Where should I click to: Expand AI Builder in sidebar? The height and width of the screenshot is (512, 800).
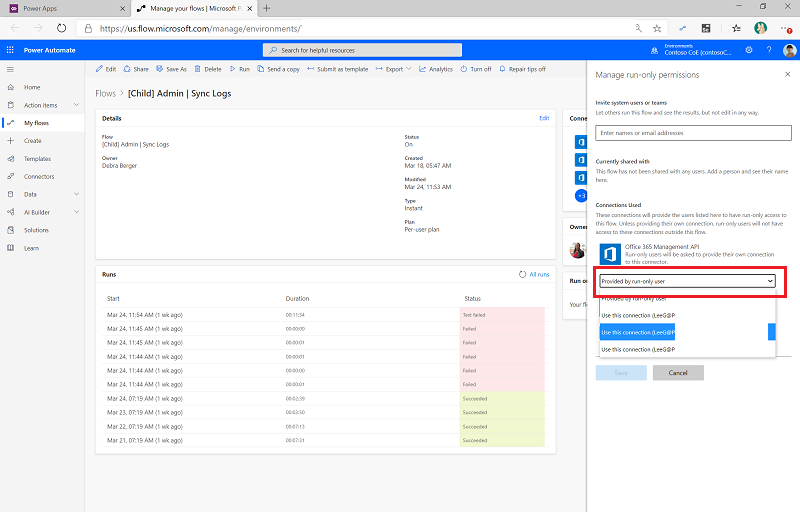(77, 212)
